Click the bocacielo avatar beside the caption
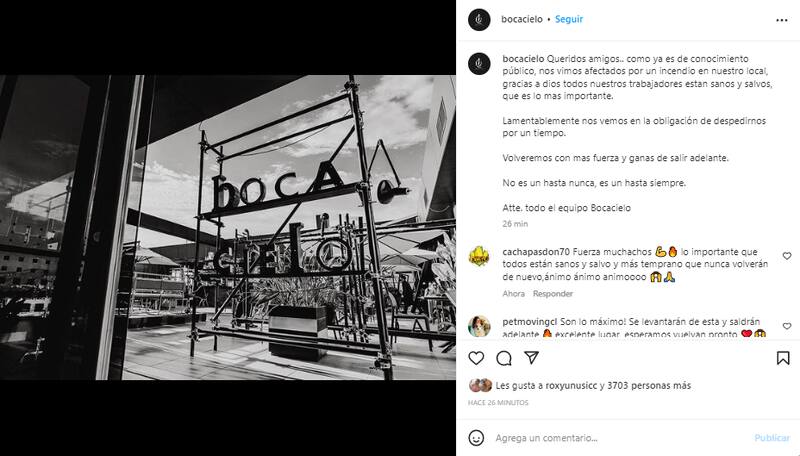The image size is (800, 456). coord(479,64)
